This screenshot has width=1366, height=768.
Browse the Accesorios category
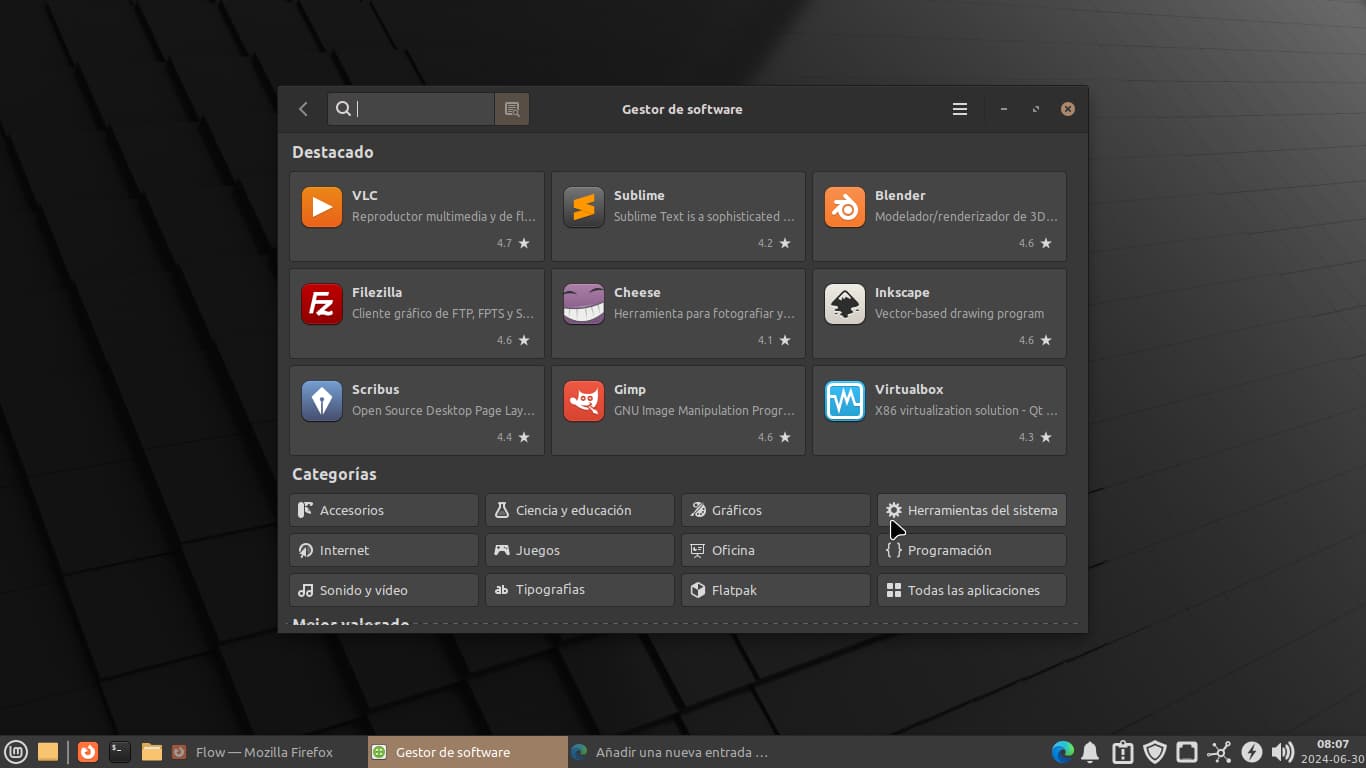(384, 510)
